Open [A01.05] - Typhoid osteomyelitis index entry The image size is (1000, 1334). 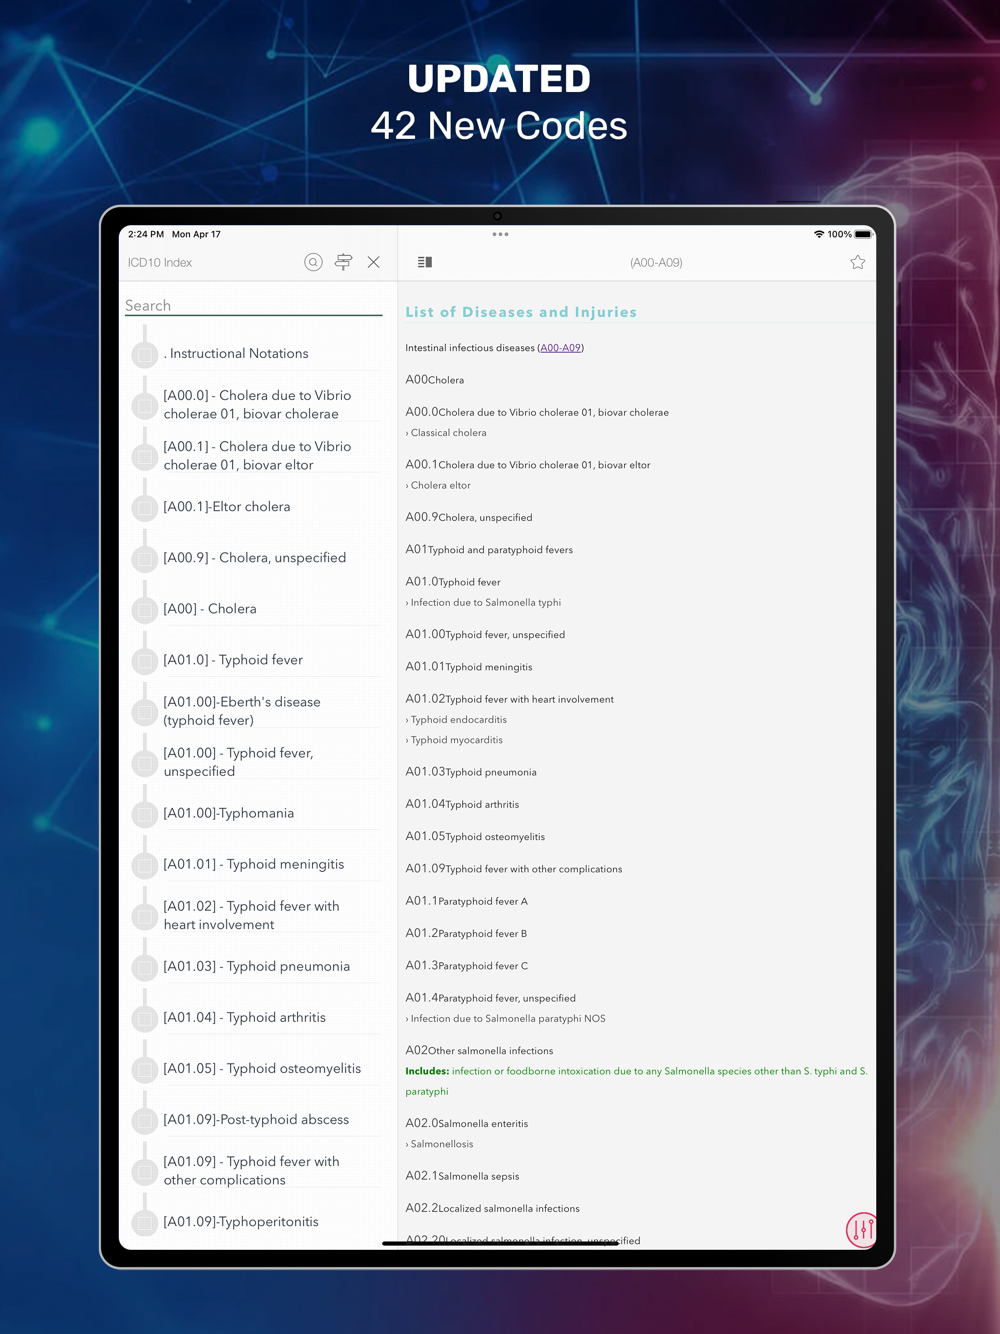click(263, 1067)
